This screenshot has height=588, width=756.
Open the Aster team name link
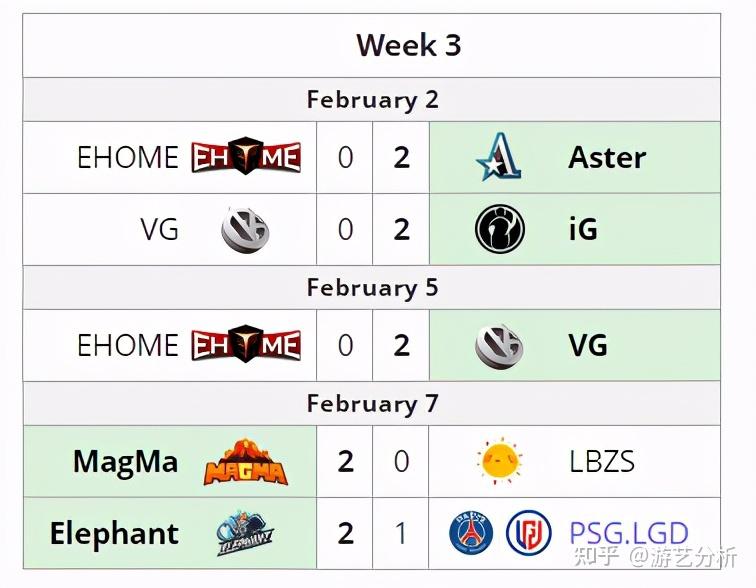(607, 157)
